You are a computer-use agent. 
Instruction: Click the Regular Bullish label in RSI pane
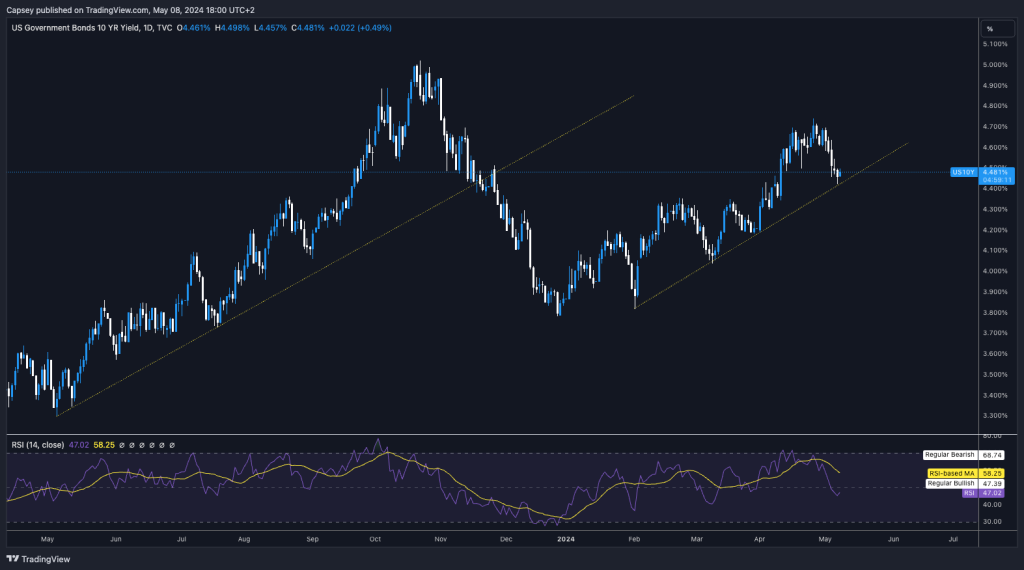point(949,483)
